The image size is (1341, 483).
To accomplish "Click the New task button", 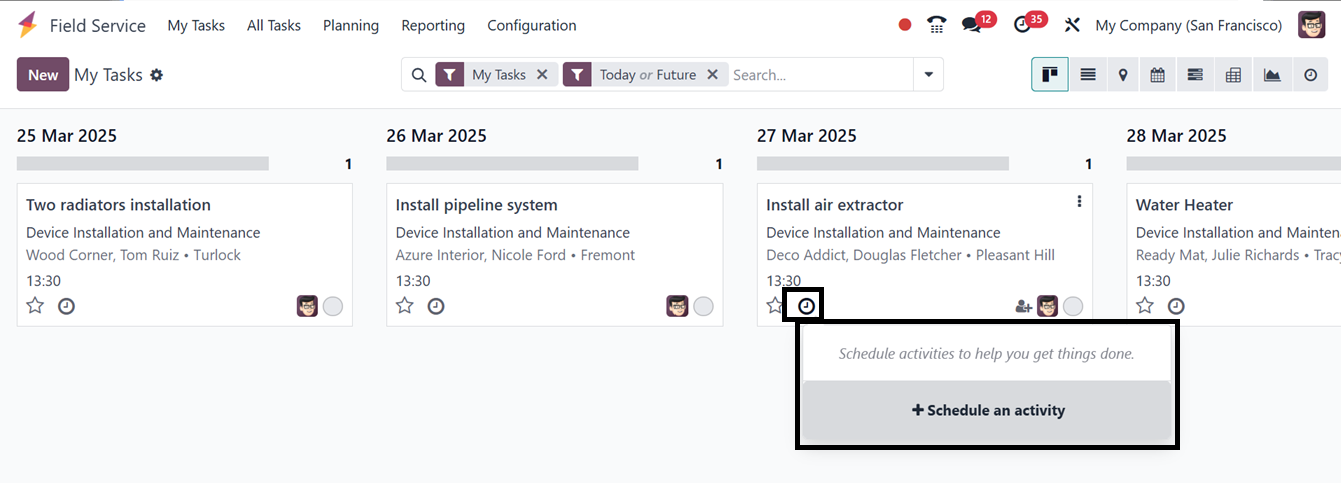I will click(43, 75).
